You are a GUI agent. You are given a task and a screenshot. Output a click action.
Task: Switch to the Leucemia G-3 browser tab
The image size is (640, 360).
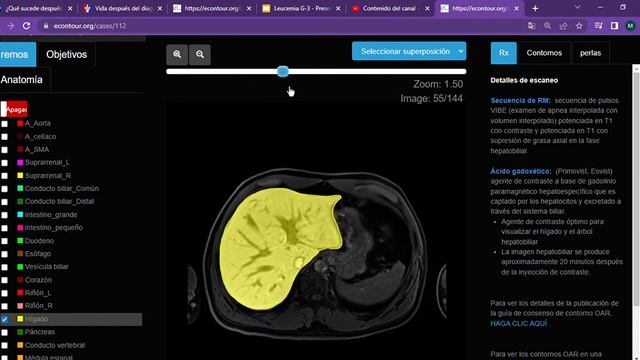302,8
